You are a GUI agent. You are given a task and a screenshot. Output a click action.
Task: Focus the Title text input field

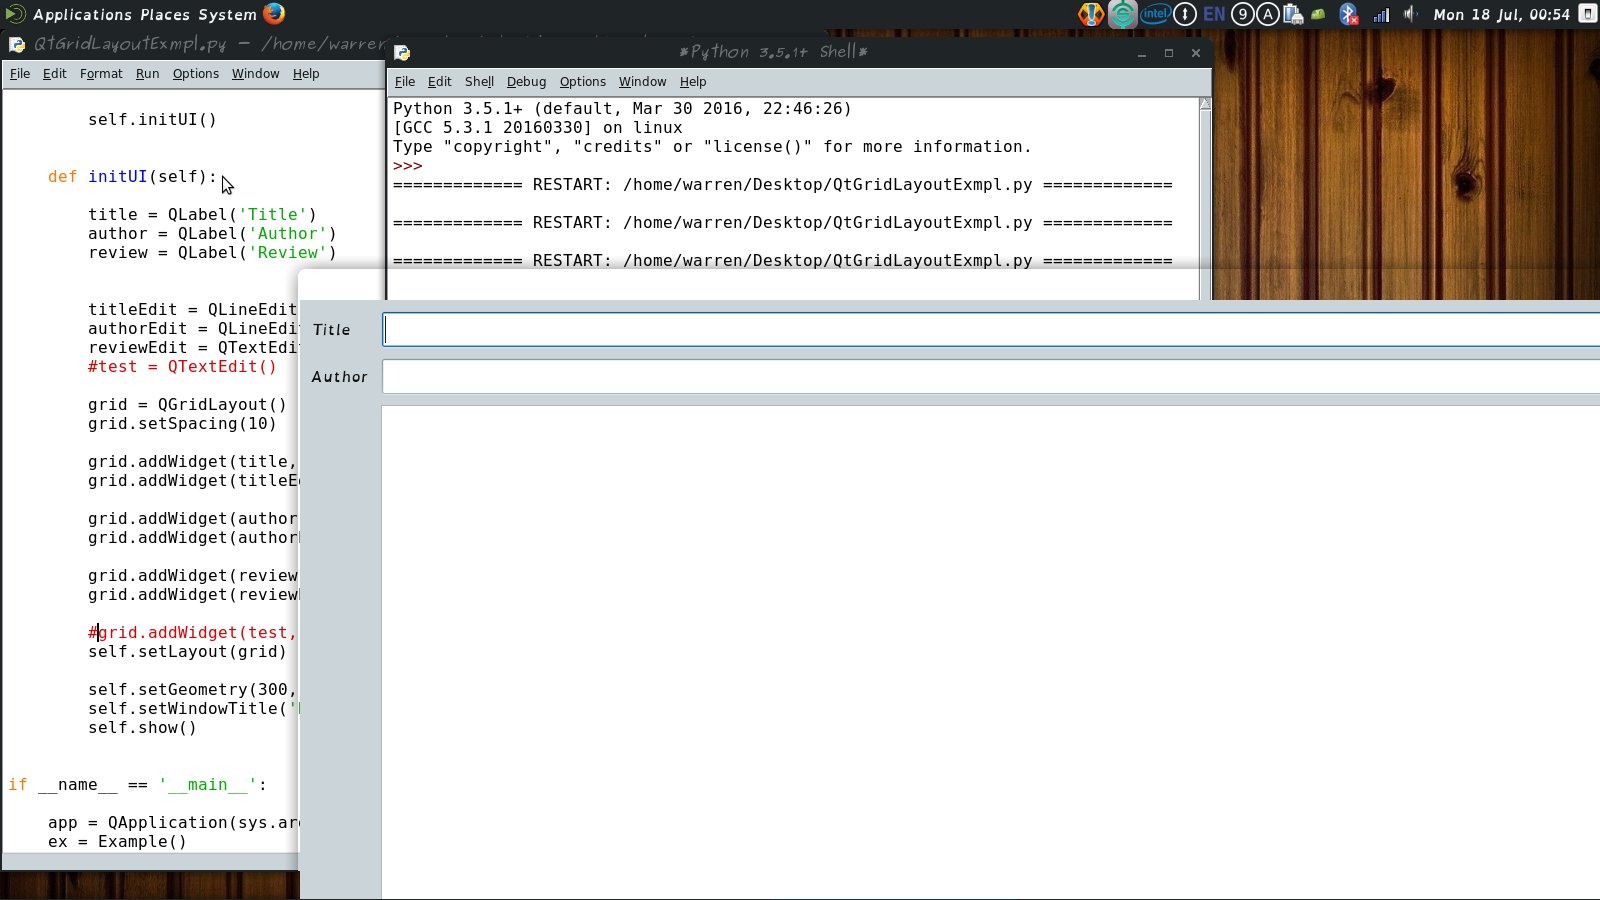click(992, 330)
